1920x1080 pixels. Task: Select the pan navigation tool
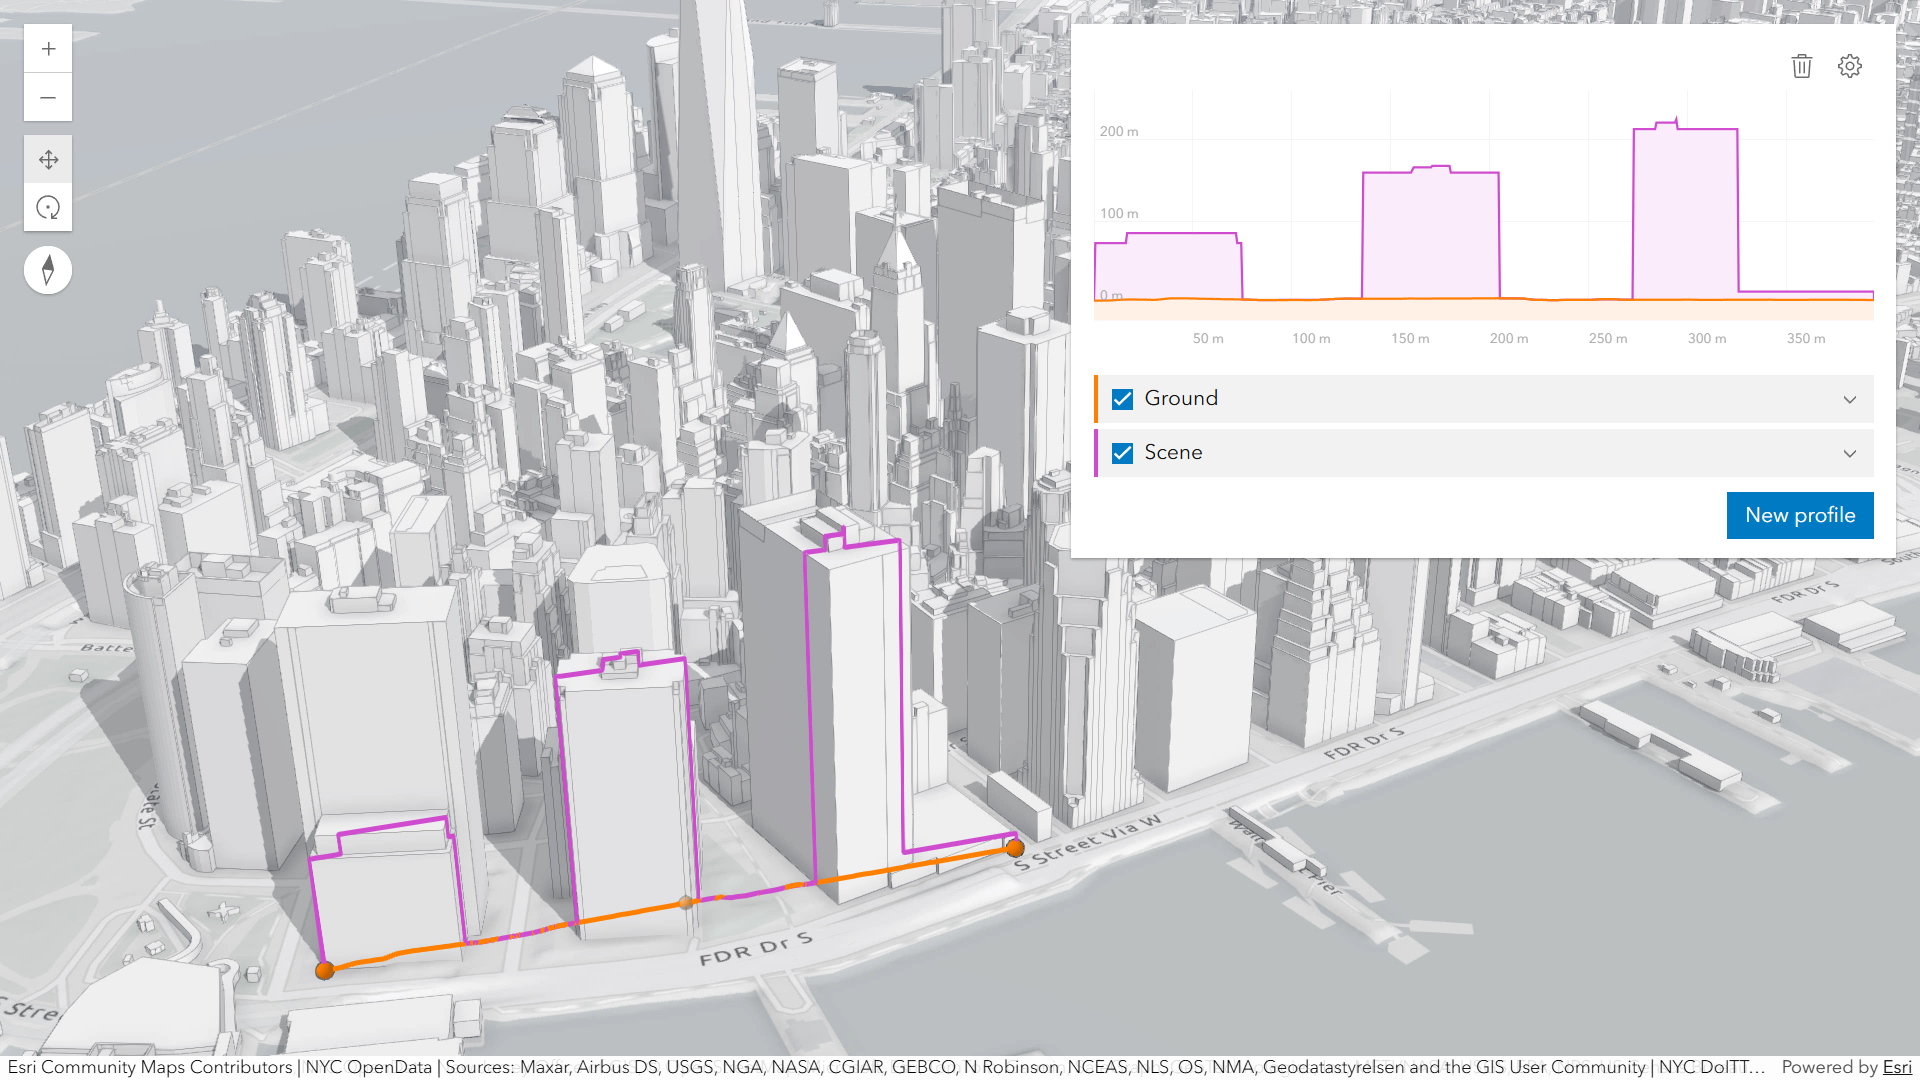pyautogui.click(x=47, y=158)
